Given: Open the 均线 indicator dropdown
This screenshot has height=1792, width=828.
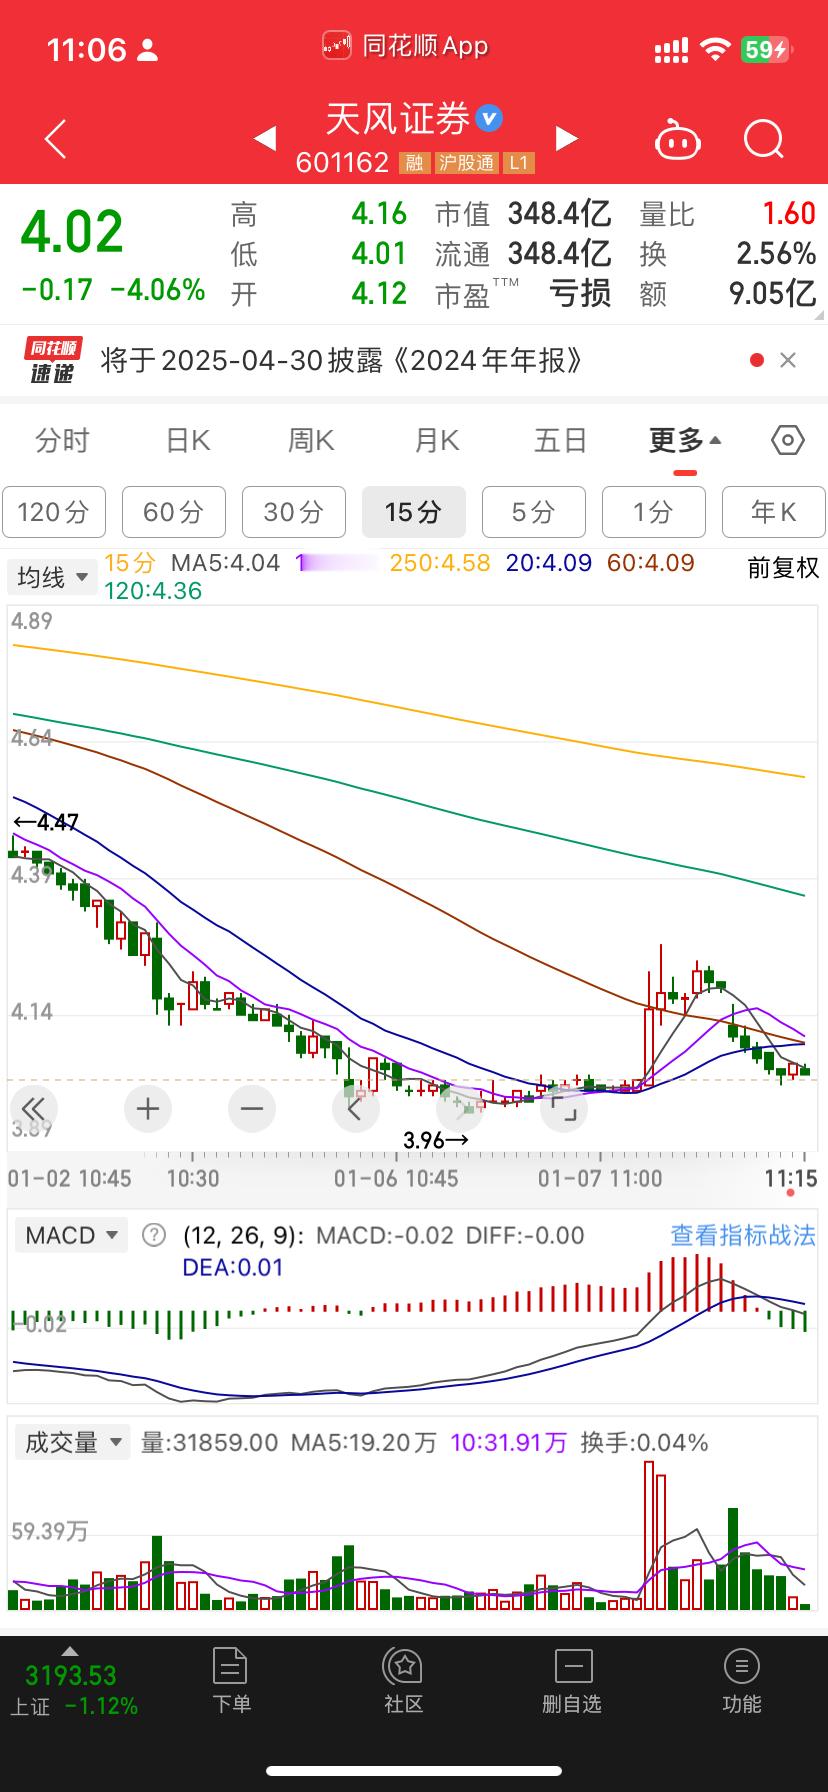Looking at the screenshot, I should (x=53, y=577).
